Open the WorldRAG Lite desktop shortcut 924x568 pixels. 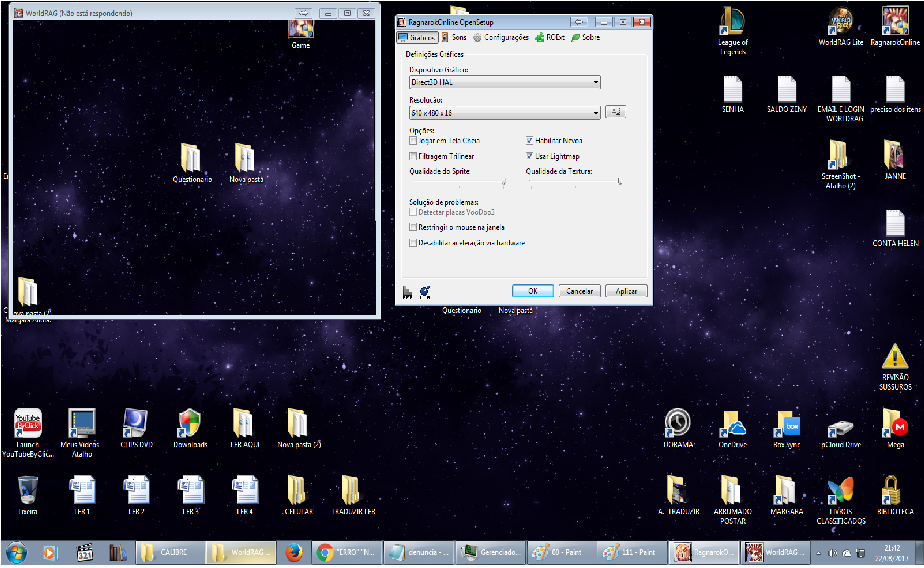(841, 27)
